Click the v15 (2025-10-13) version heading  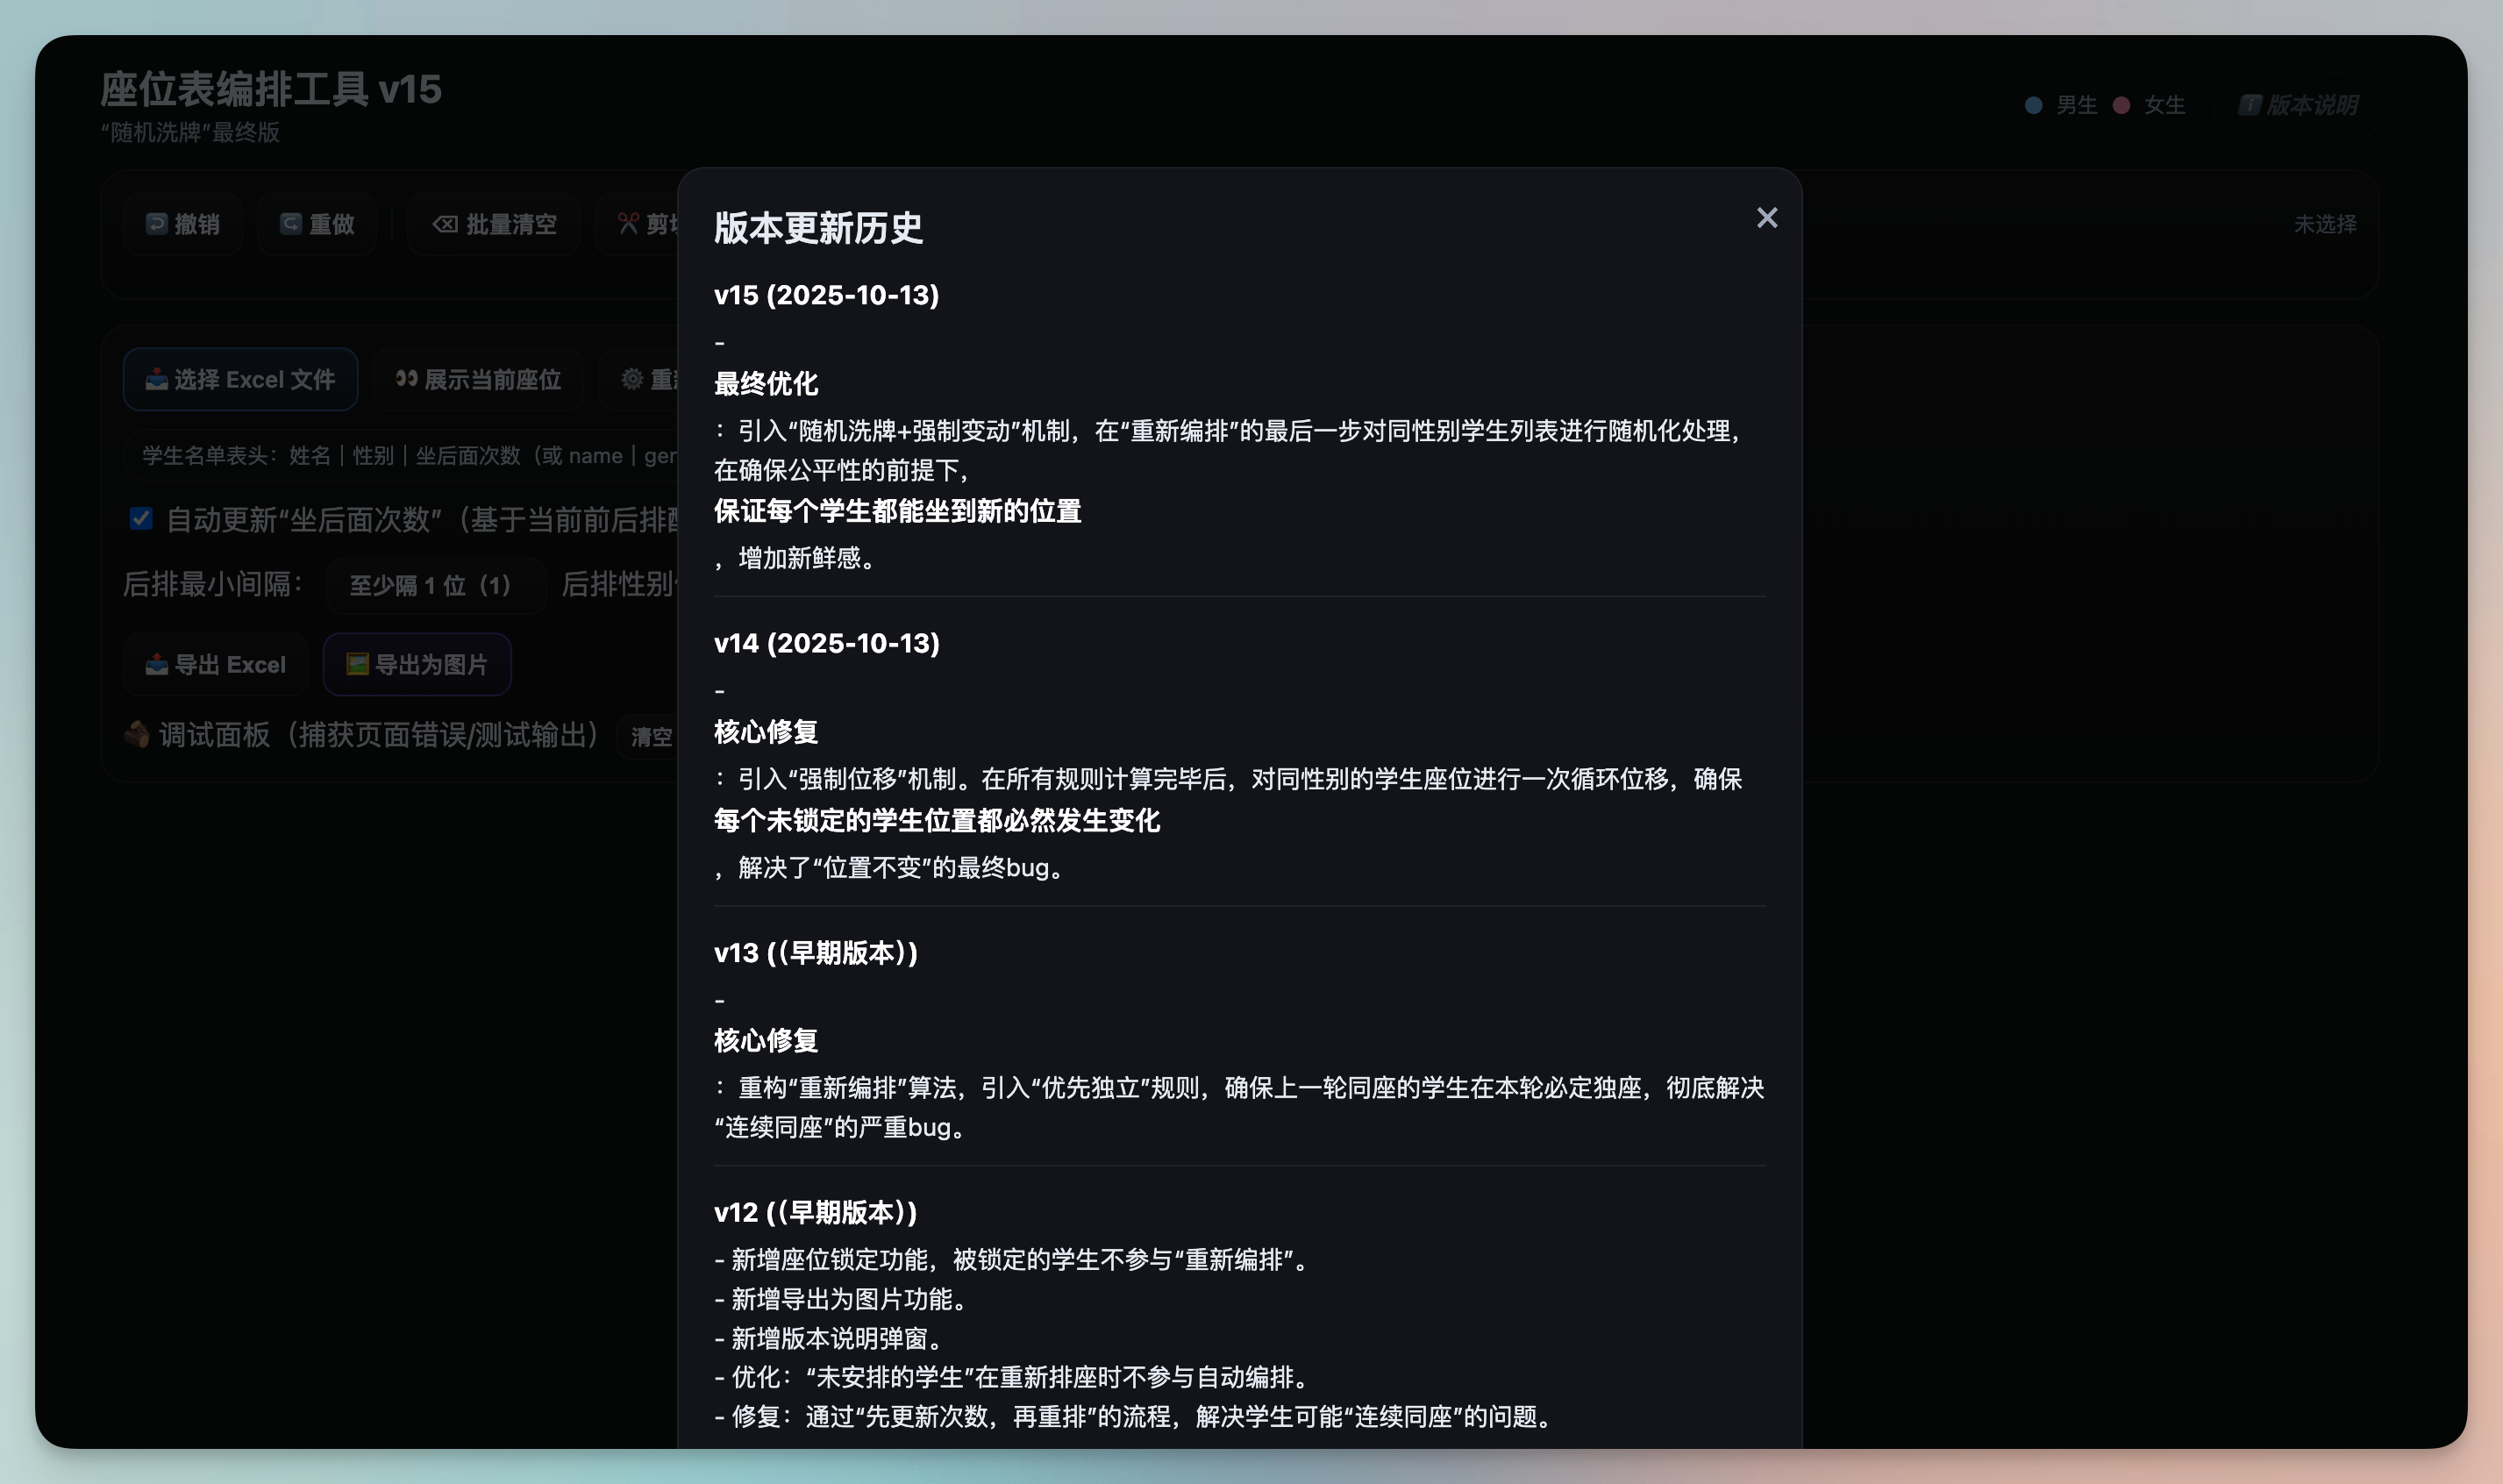(x=826, y=295)
